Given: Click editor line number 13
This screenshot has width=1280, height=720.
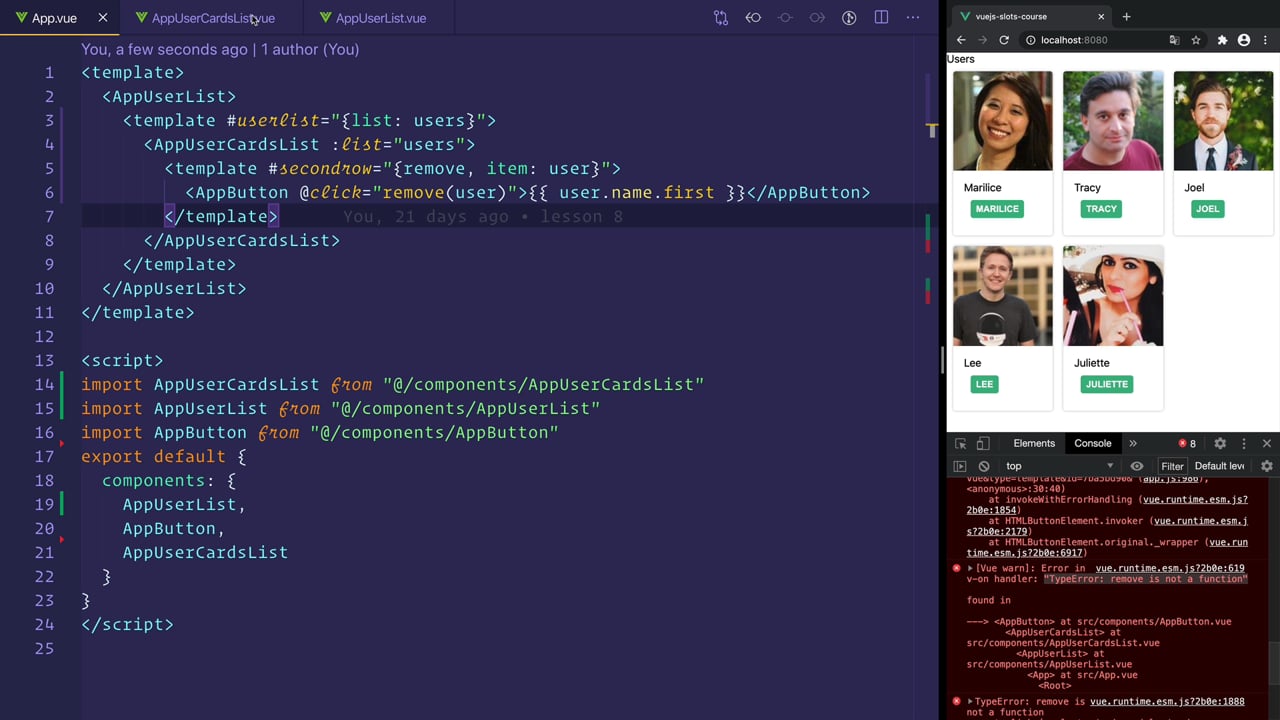Looking at the screenshot, I should pos(44,360).
